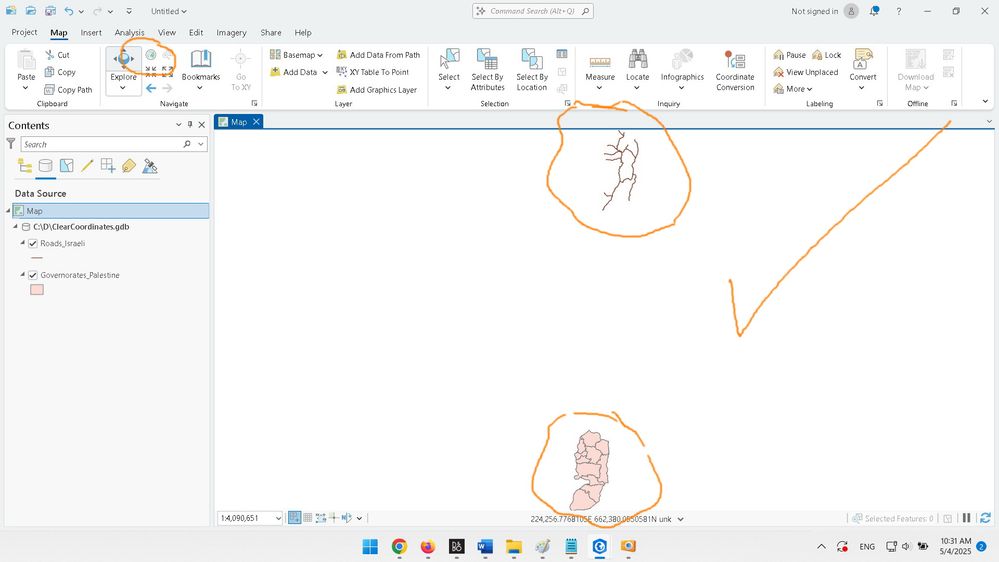Click the Bookmarks icon

(x=201, y=59)
